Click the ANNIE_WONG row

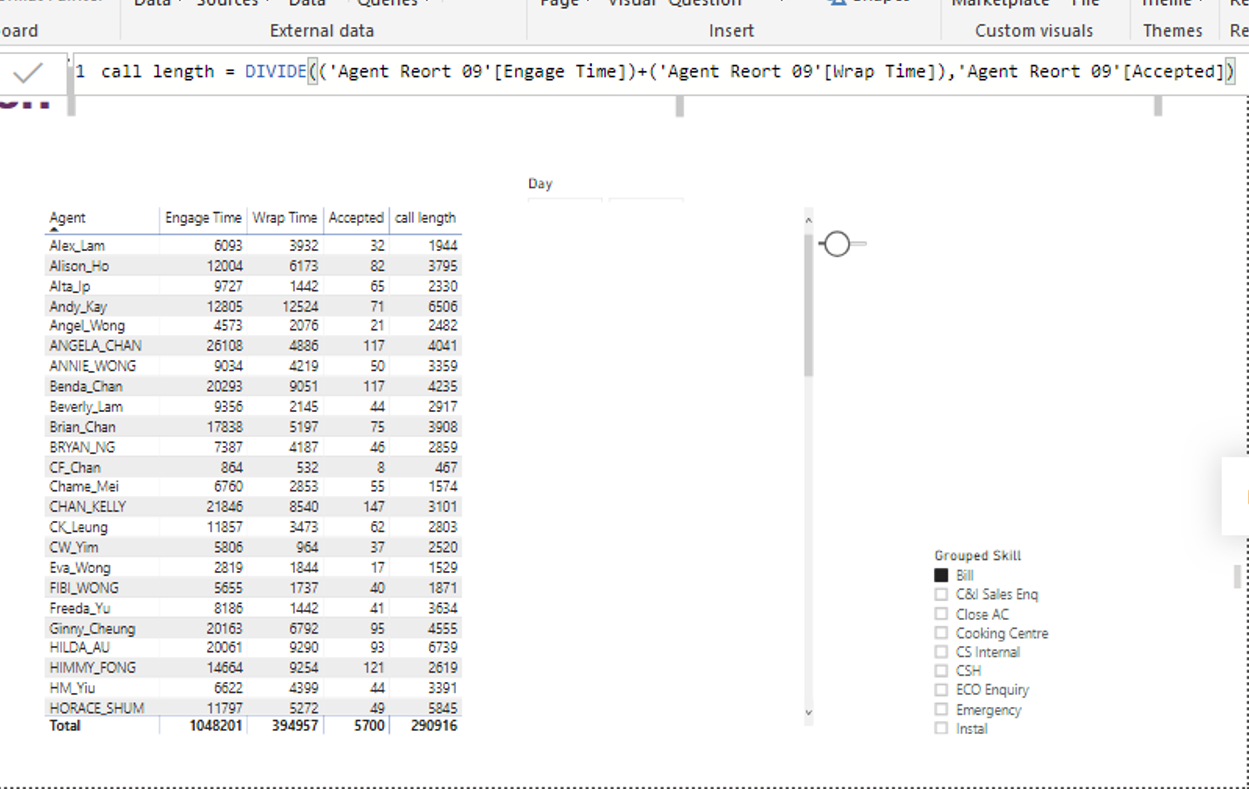(255, 366)
